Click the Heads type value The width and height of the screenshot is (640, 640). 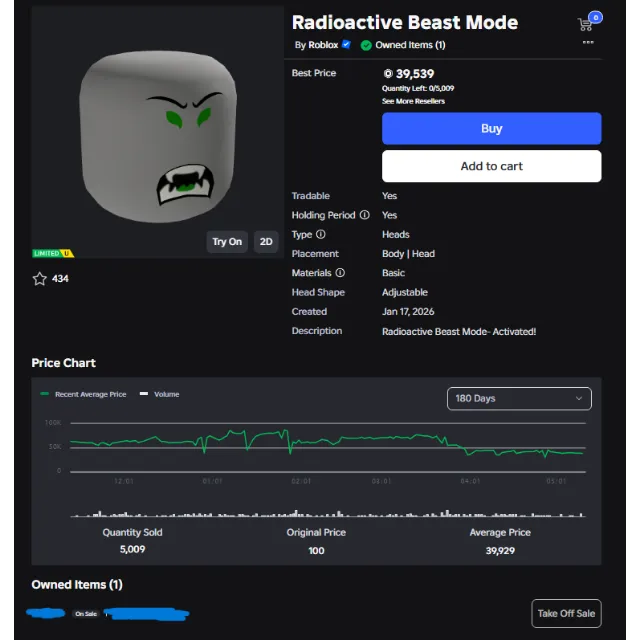pyautogui.click(x=396, y=234)
